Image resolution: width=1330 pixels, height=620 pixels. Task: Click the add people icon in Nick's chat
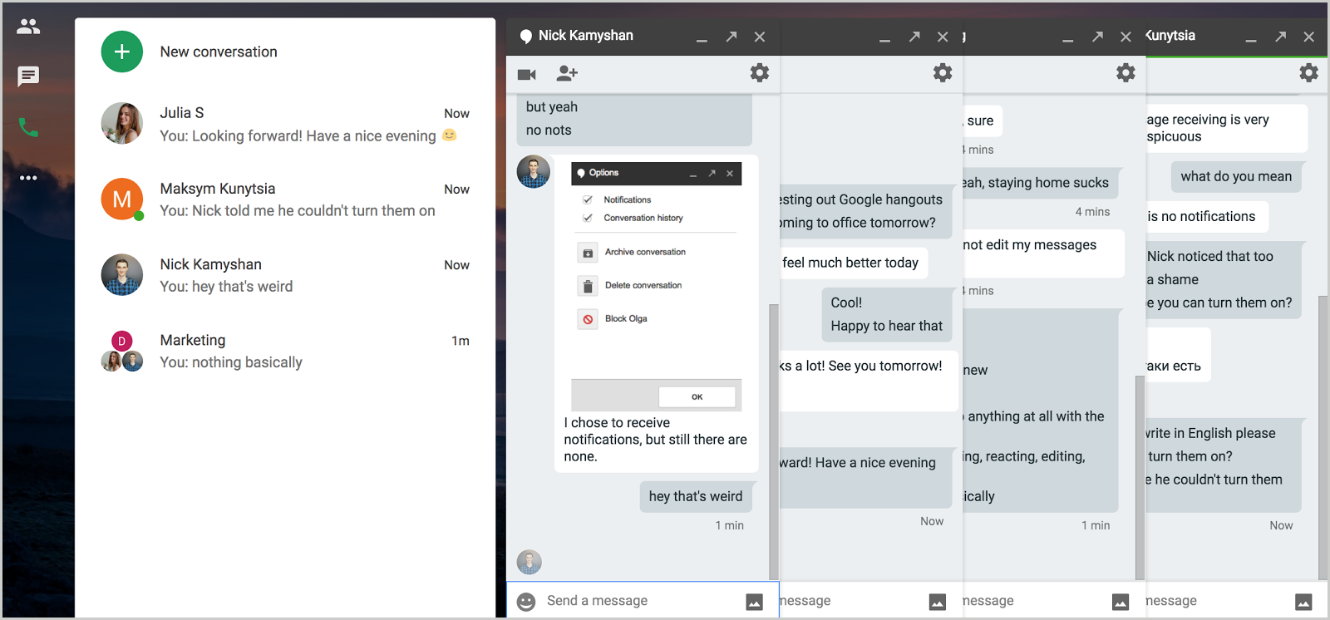point(567,74)
